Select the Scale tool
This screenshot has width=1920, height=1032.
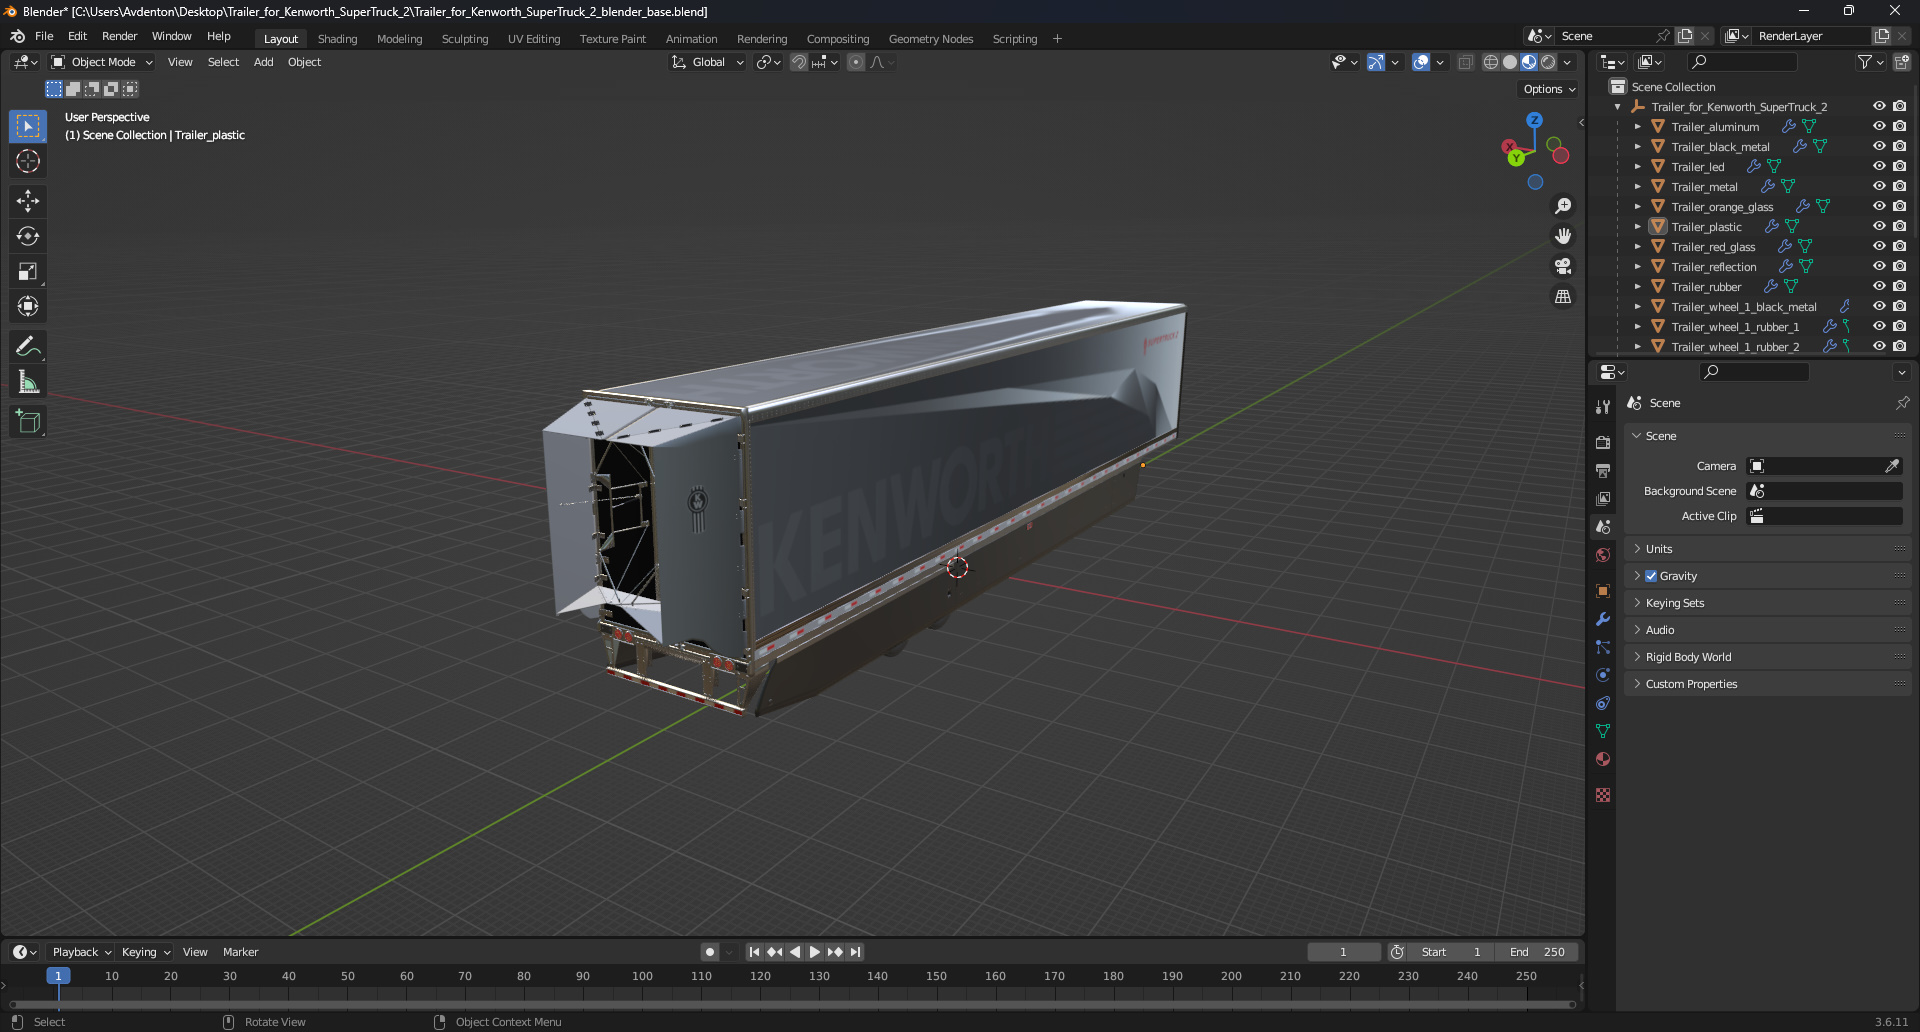point(28,271)
